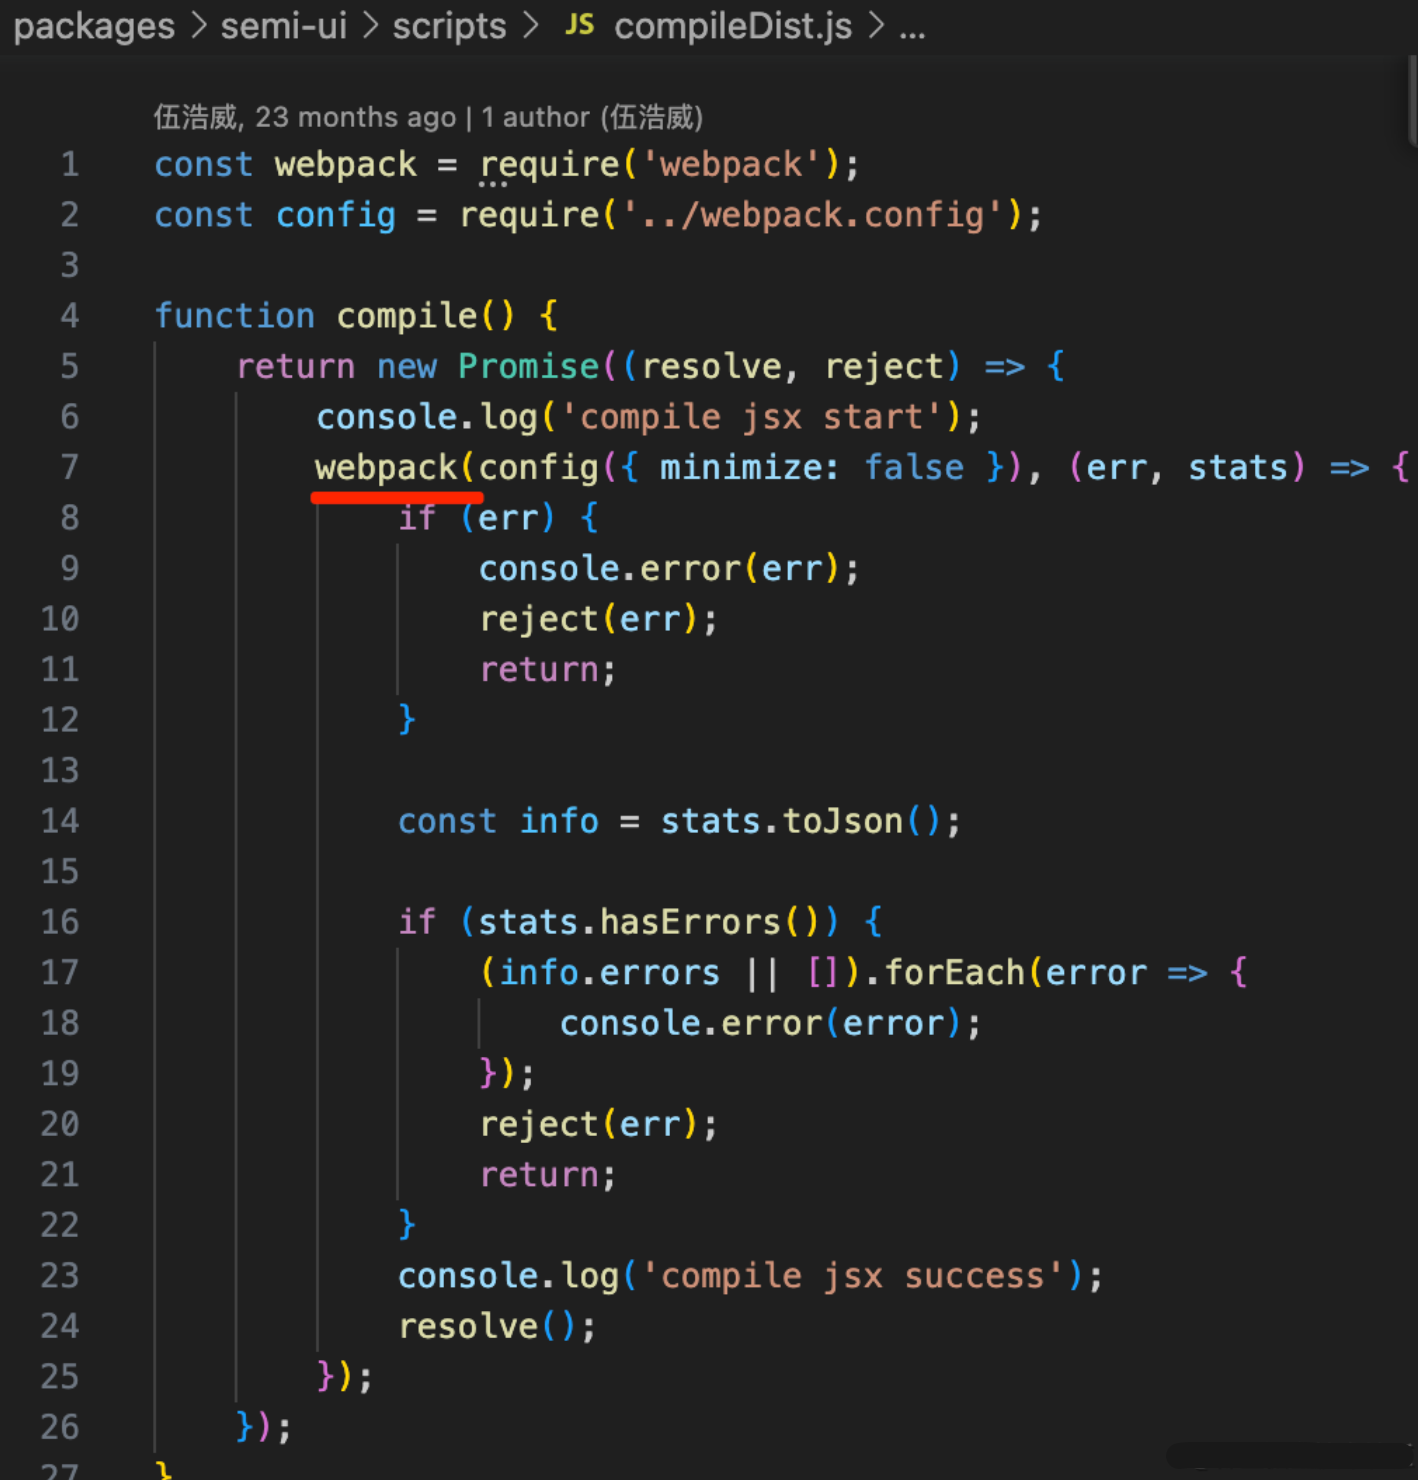
Task: Select line number 7 in the gutter
Action: tap(69, 467)
